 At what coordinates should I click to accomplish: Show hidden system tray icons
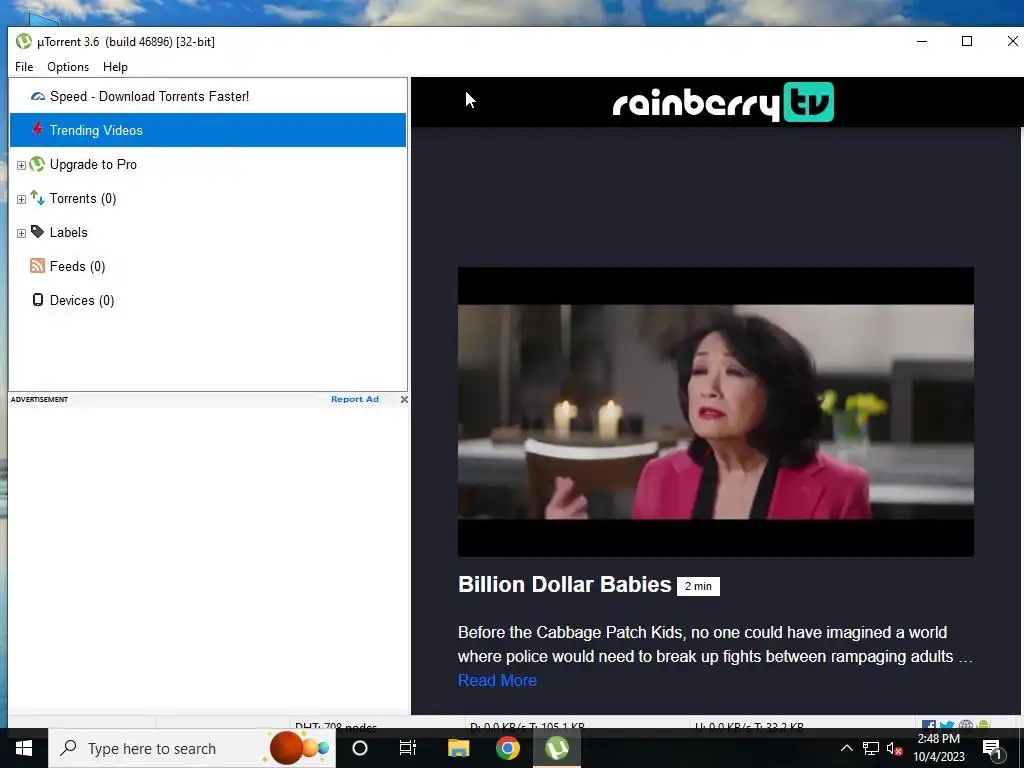point(846,748)
